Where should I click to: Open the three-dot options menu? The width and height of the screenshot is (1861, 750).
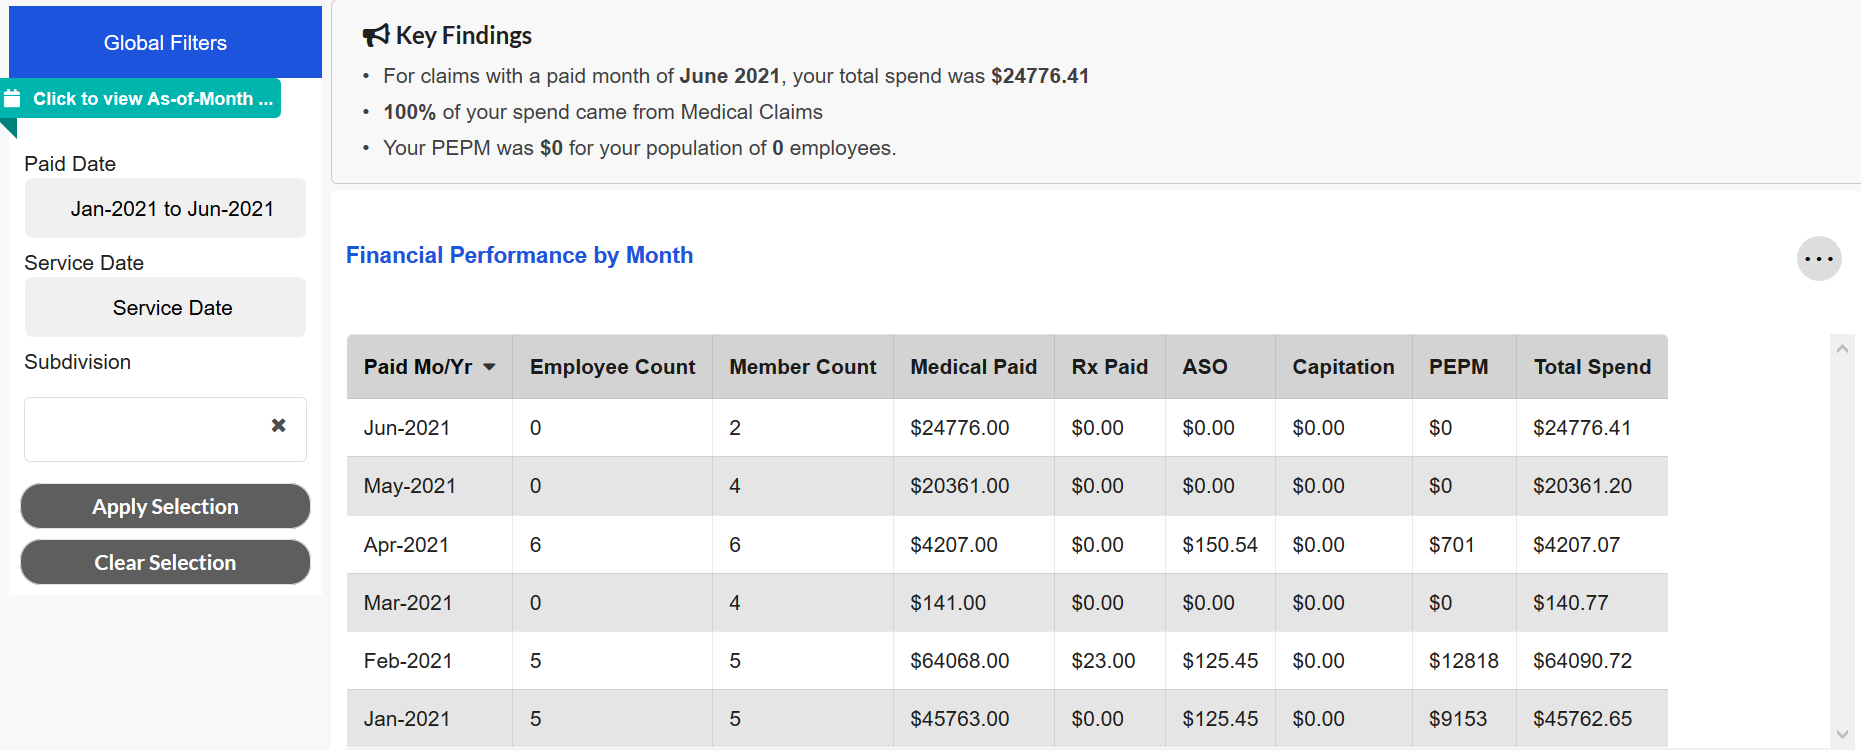(x=1818, y=259)
